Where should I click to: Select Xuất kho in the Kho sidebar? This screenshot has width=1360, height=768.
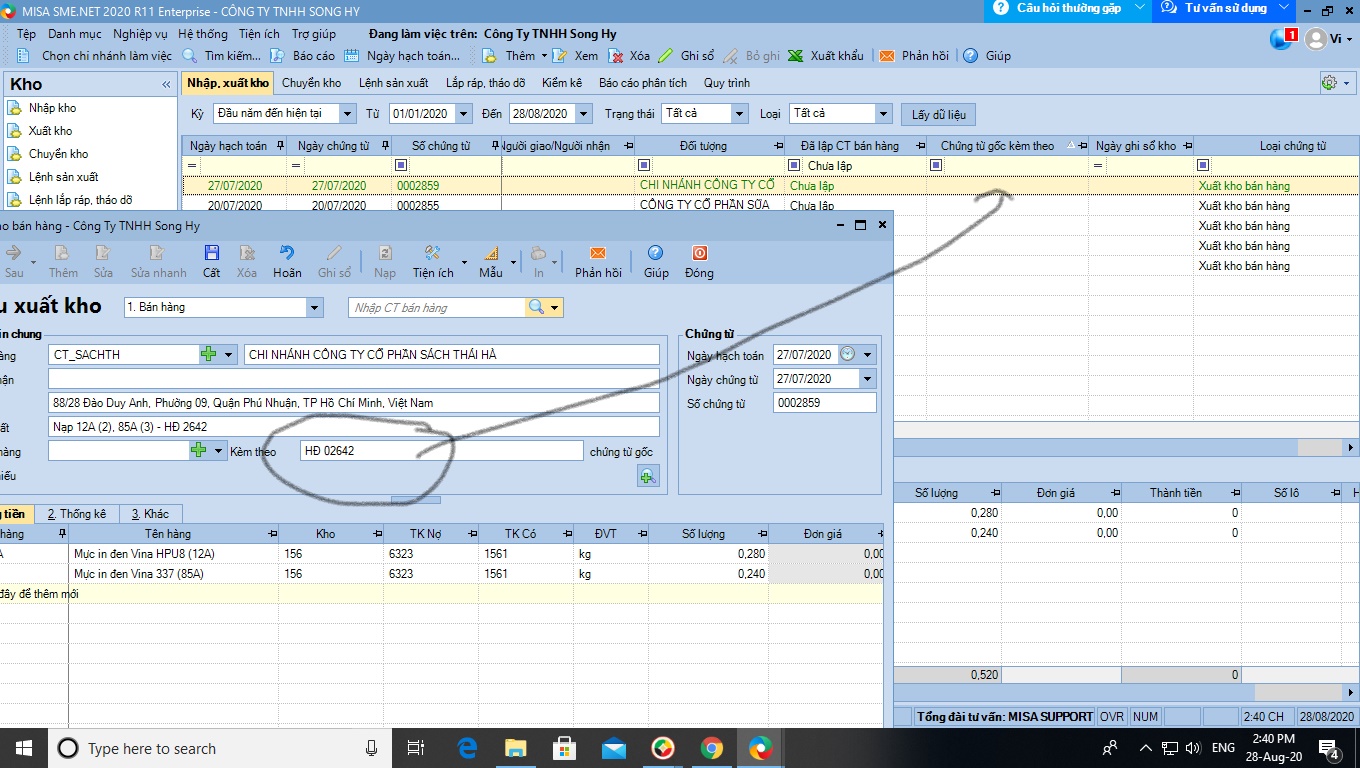[50, 131]
